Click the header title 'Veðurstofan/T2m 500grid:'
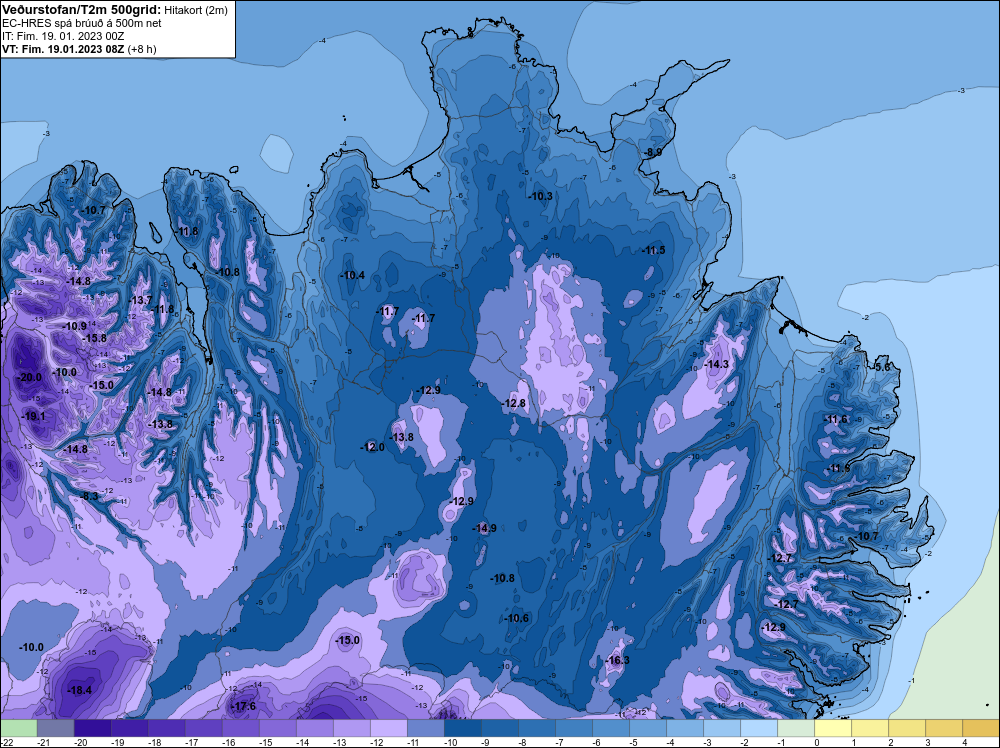 [x=82, y=10]
